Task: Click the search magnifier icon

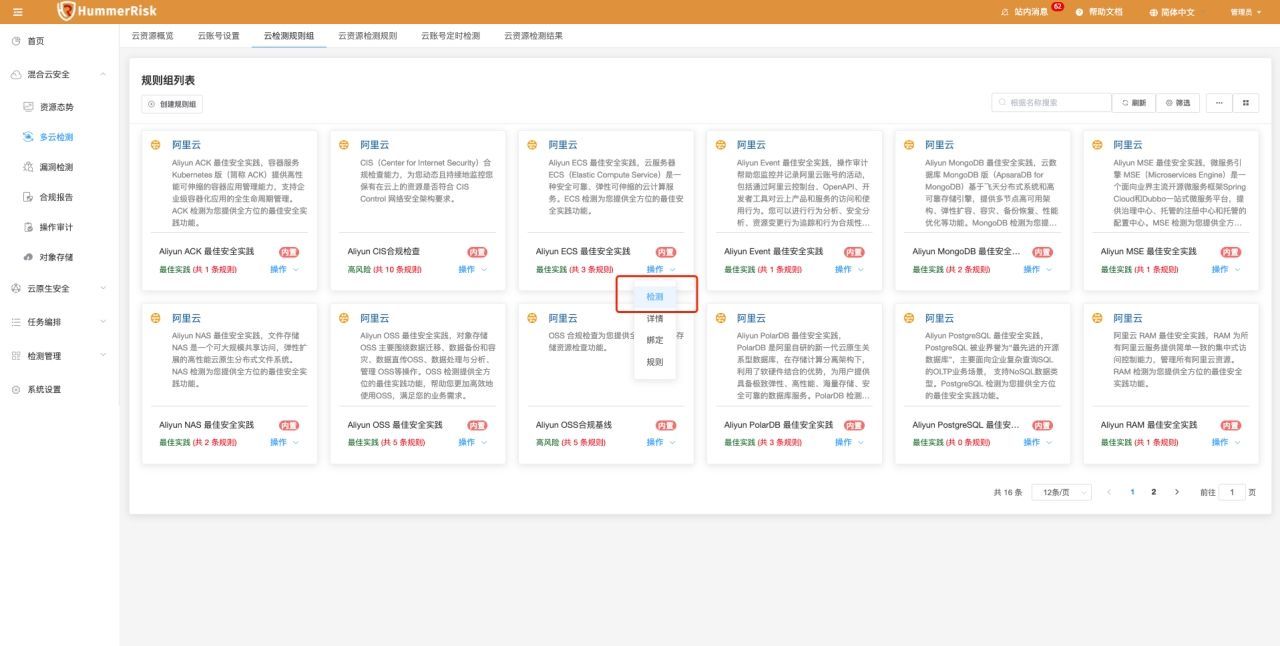Action: pyautogui.click(x=1002, y=102)
